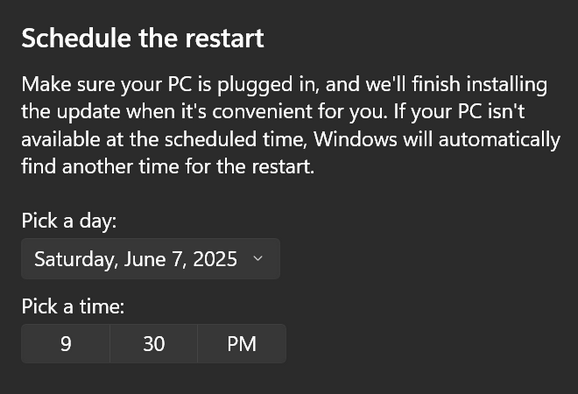The height and width of the screenshot is (394, 578).
Task: Click the word 'automatically' in the description
Action: click(x=499, y=140)
